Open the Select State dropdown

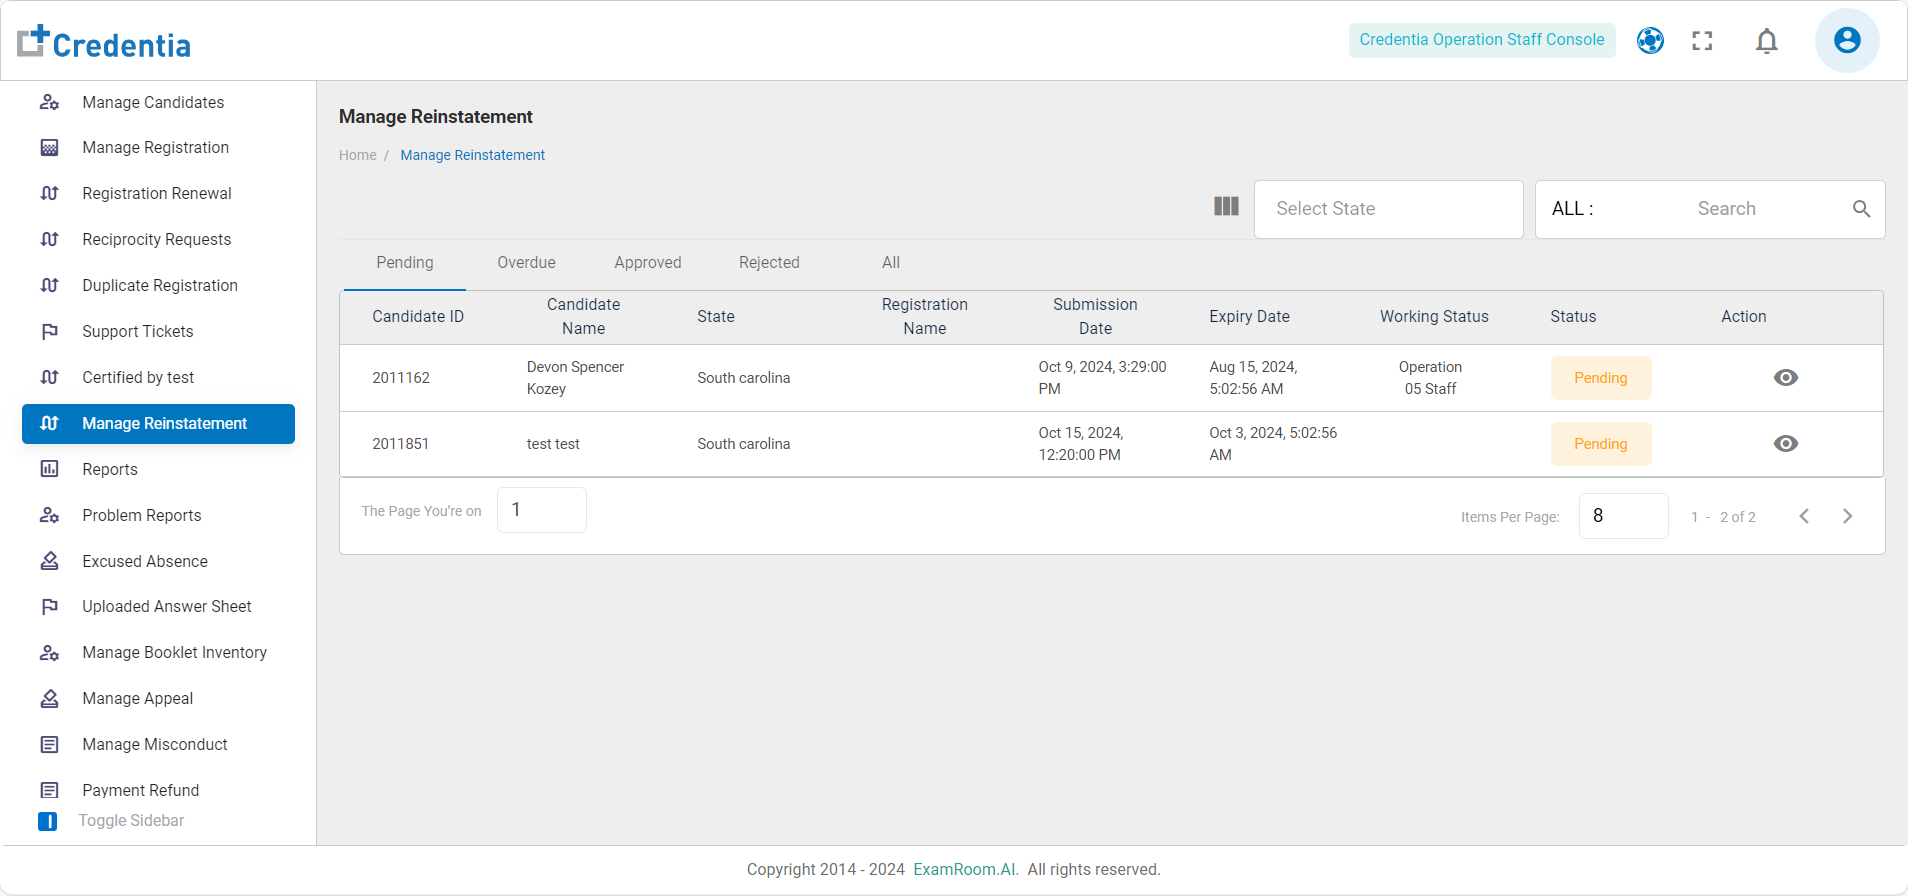[x=1388, y=209]
